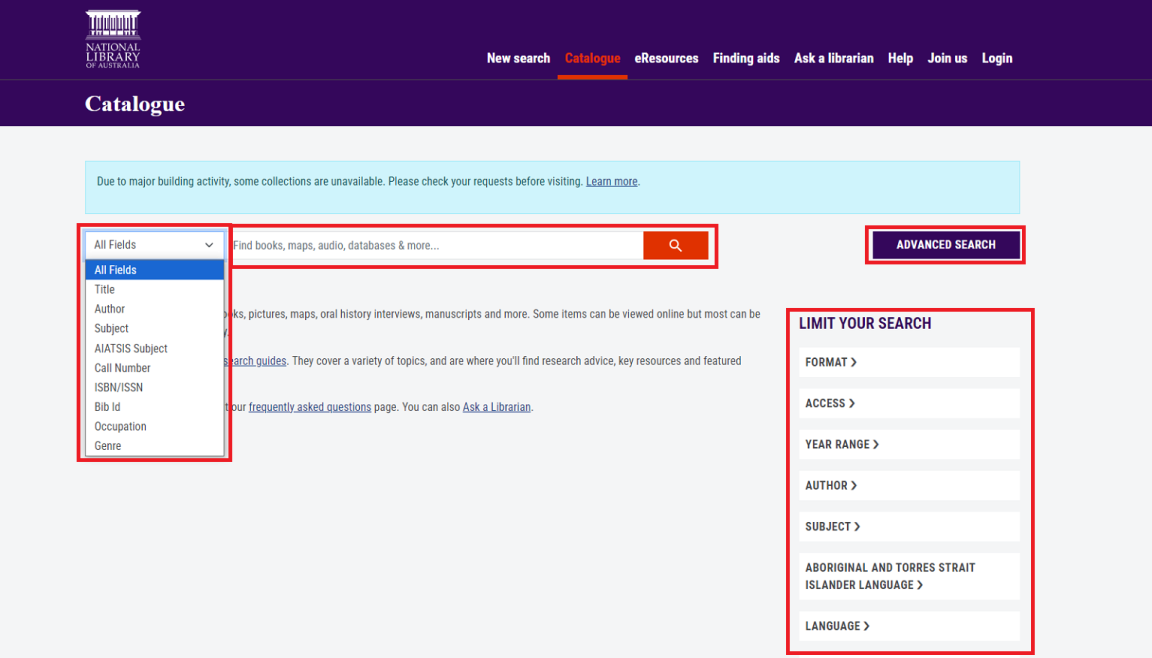The image size is (1152, 658).
Task: Select Author in the search field dropdown list
Action: click(154, 309)
